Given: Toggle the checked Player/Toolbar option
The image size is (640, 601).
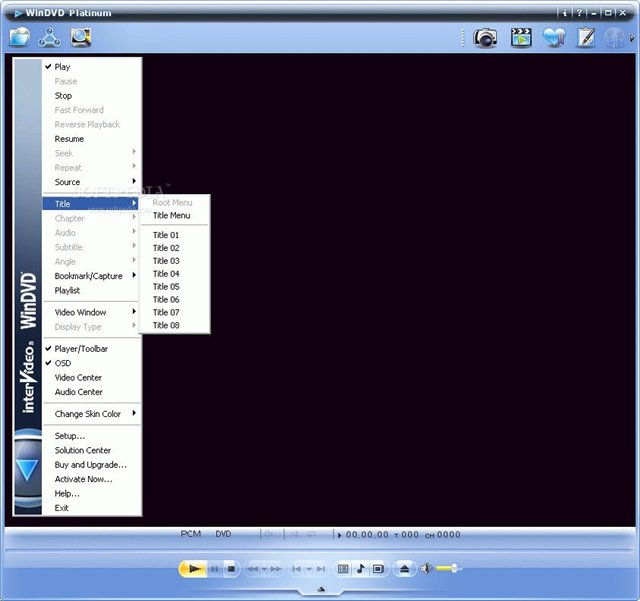Looking at the screenshot, I should tap(92, 349).
